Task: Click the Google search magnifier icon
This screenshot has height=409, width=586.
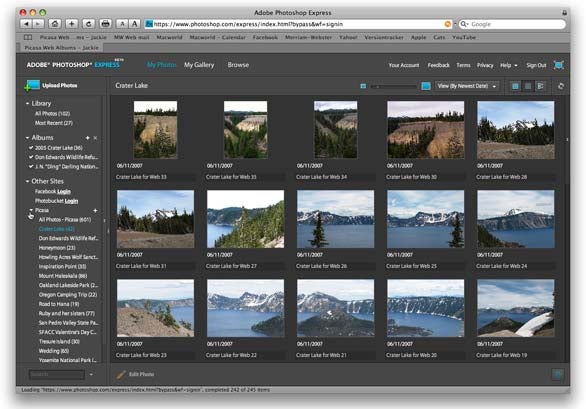Action: click(x=464, y=24)
